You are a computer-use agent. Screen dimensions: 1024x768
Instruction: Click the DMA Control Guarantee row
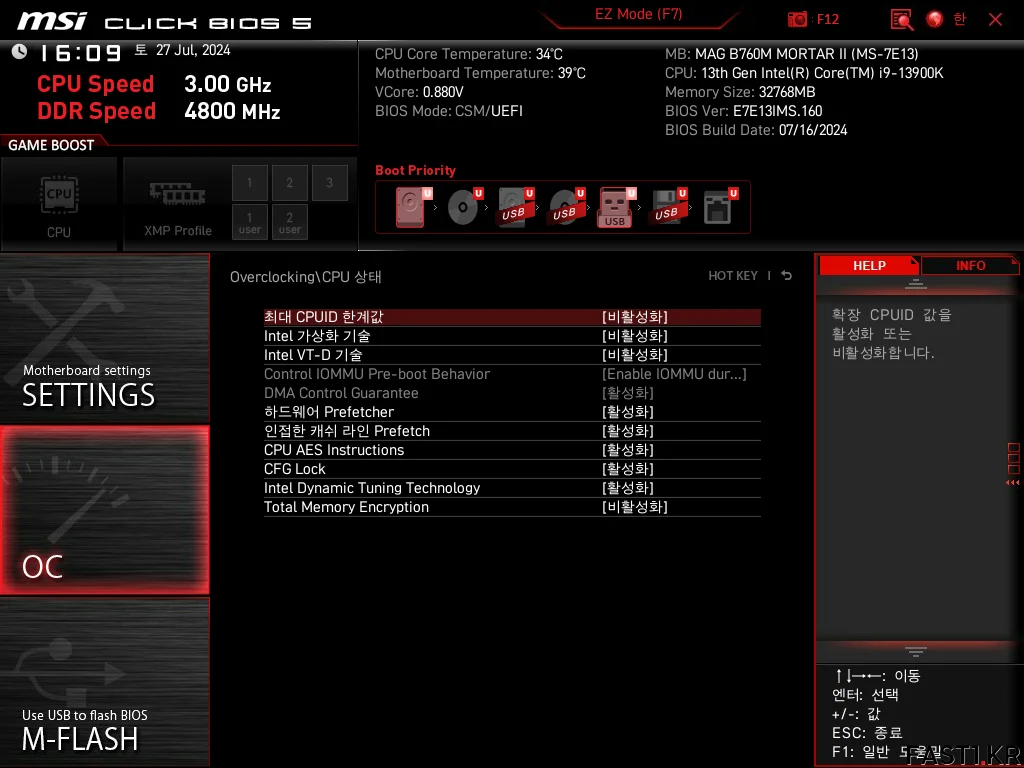tap(512, 393)
